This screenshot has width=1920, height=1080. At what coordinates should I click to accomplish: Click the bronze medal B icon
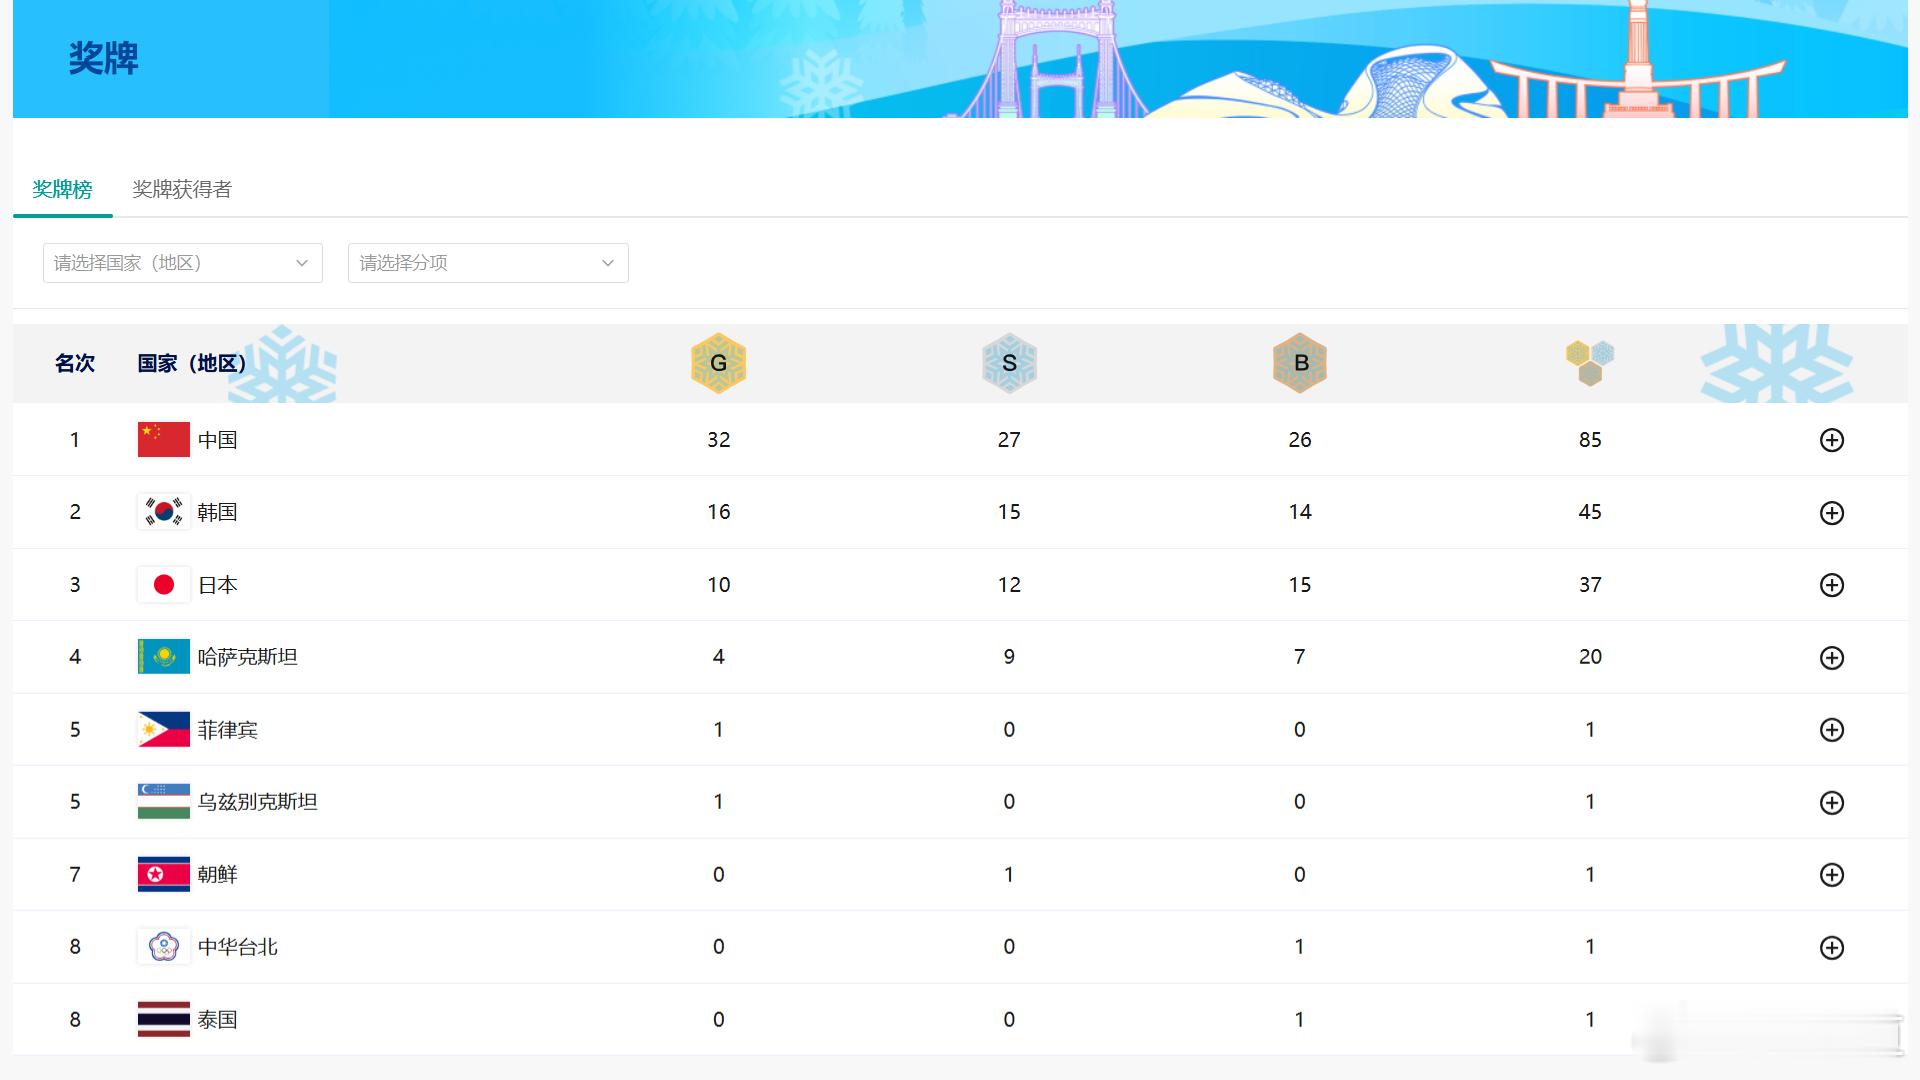click(1300, 363)
